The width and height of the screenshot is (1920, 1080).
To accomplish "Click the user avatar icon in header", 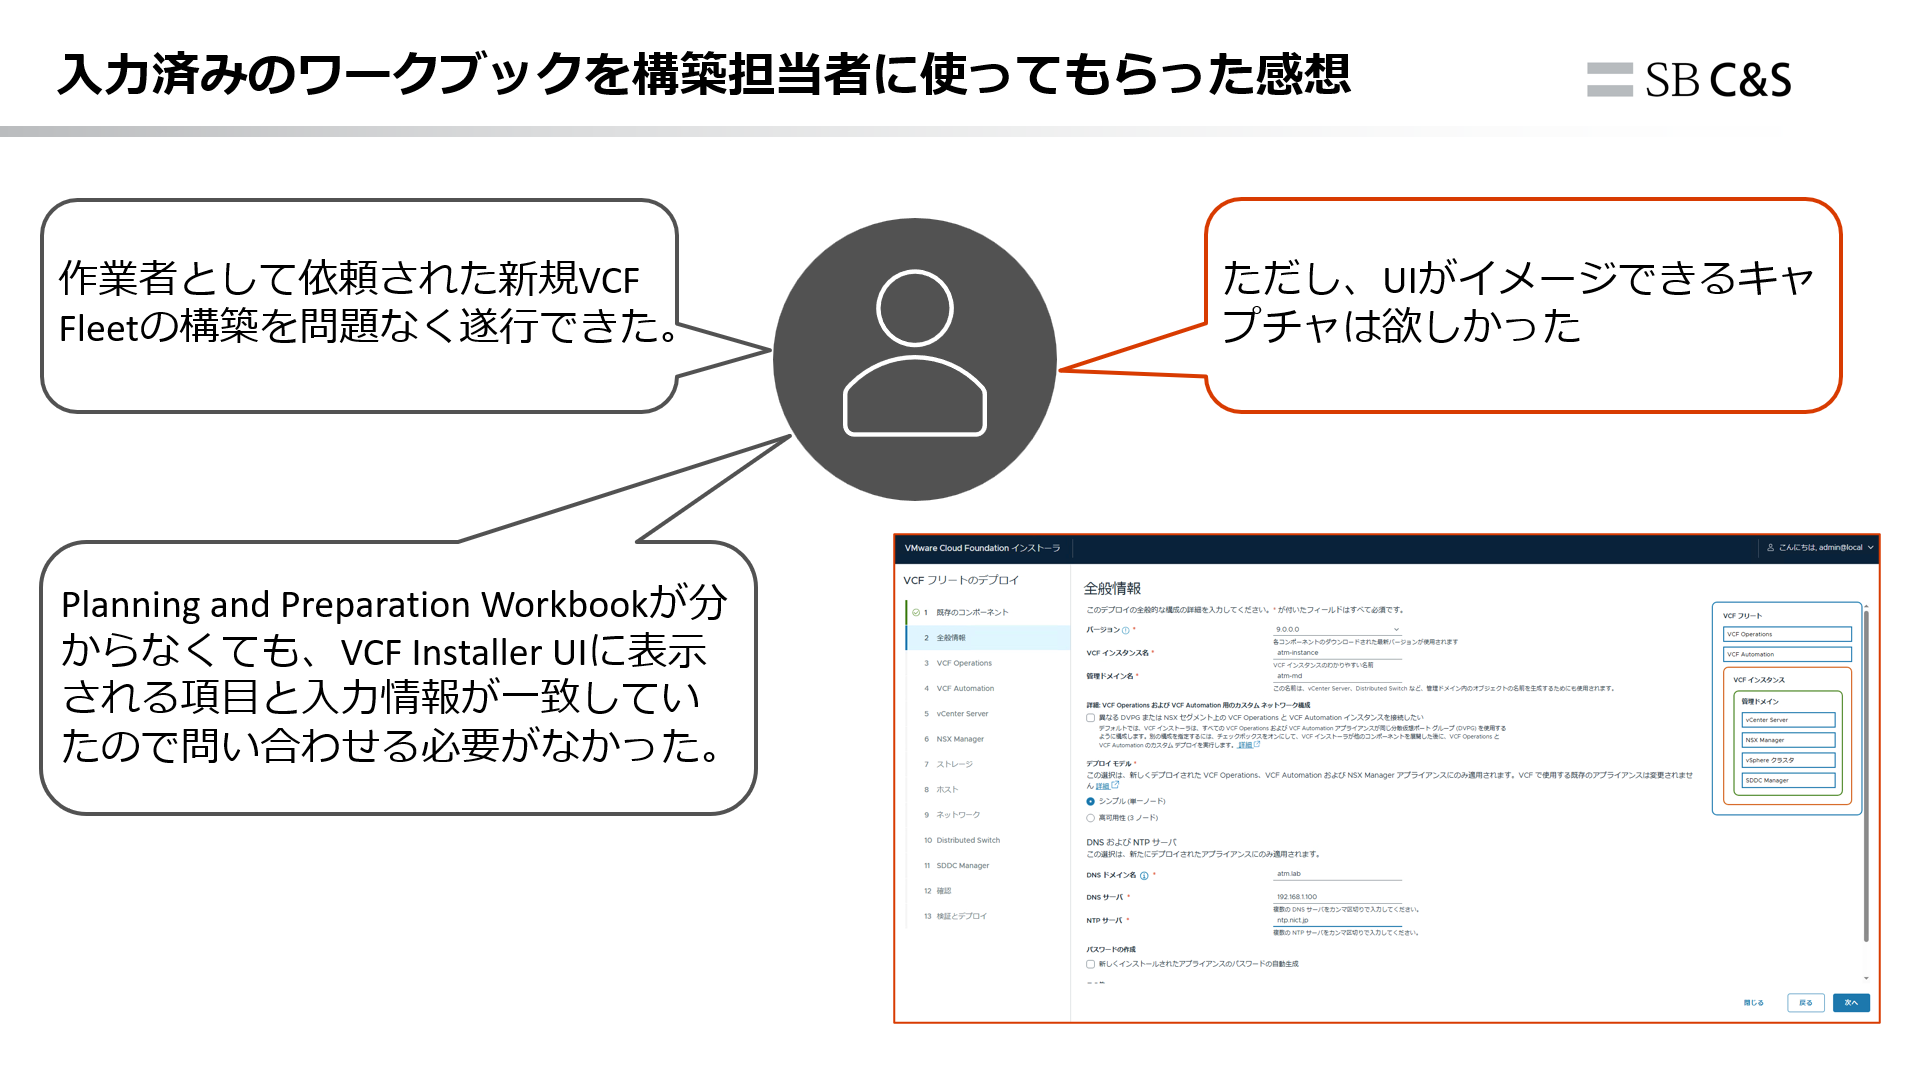I will pos(1770,548).
